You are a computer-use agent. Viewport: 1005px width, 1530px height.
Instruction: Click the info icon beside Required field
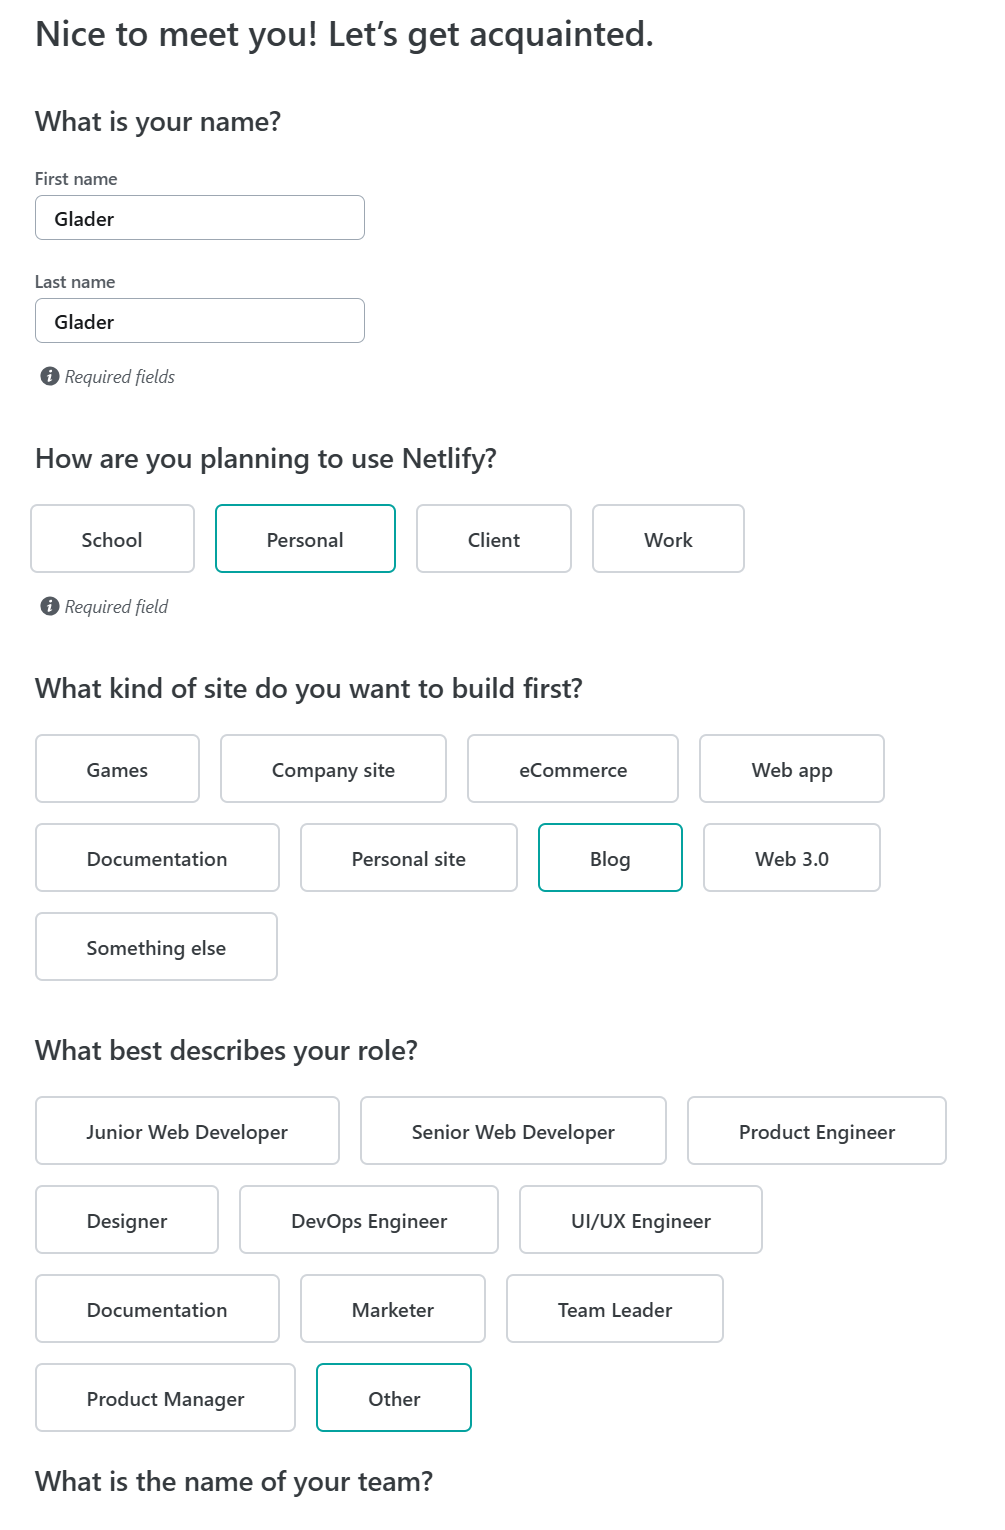49,606
